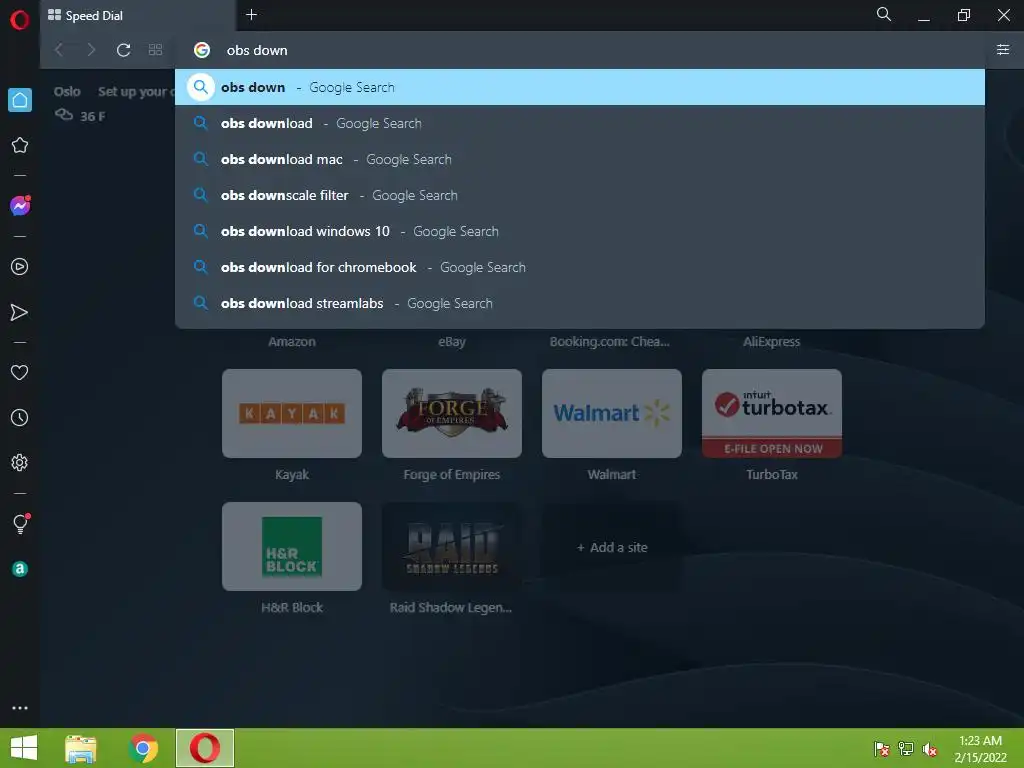Viewport: 1024px width, 768px height.
Task: Select 'obs download mac' suggestion
Action: [580, 159]
